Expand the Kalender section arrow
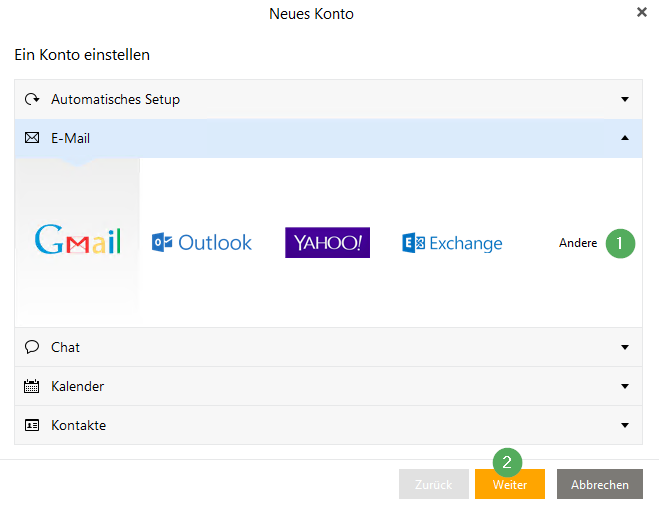The image size is (659, 506). [x=625, y=386]
